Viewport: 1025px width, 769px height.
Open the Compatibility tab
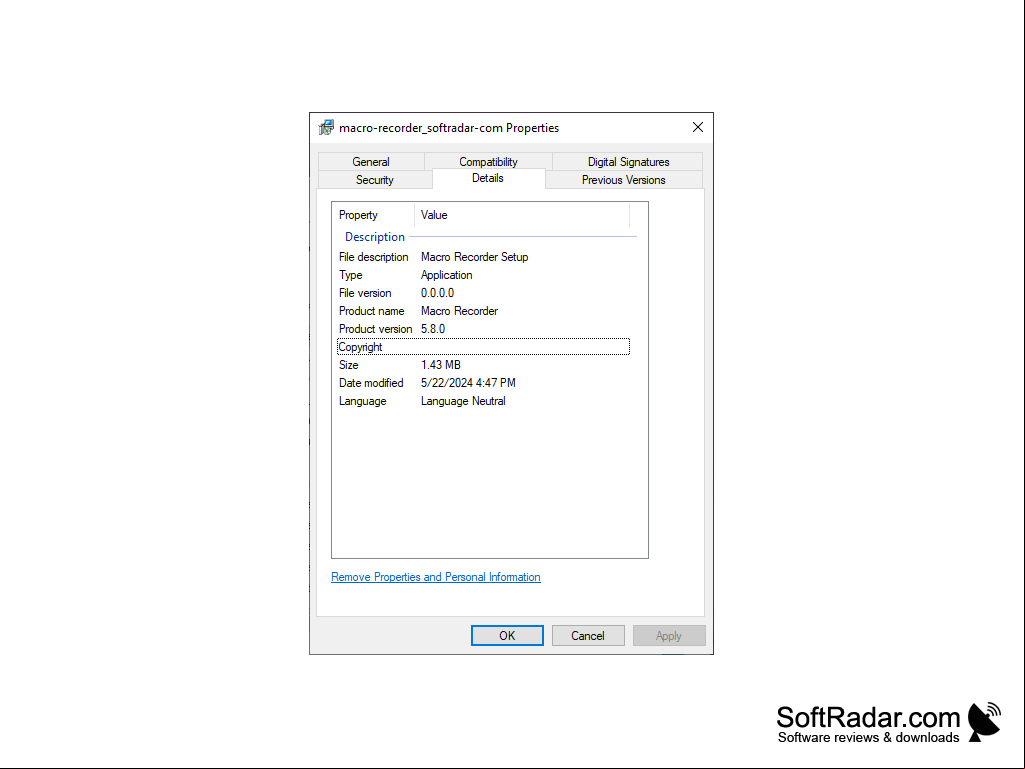488,162
